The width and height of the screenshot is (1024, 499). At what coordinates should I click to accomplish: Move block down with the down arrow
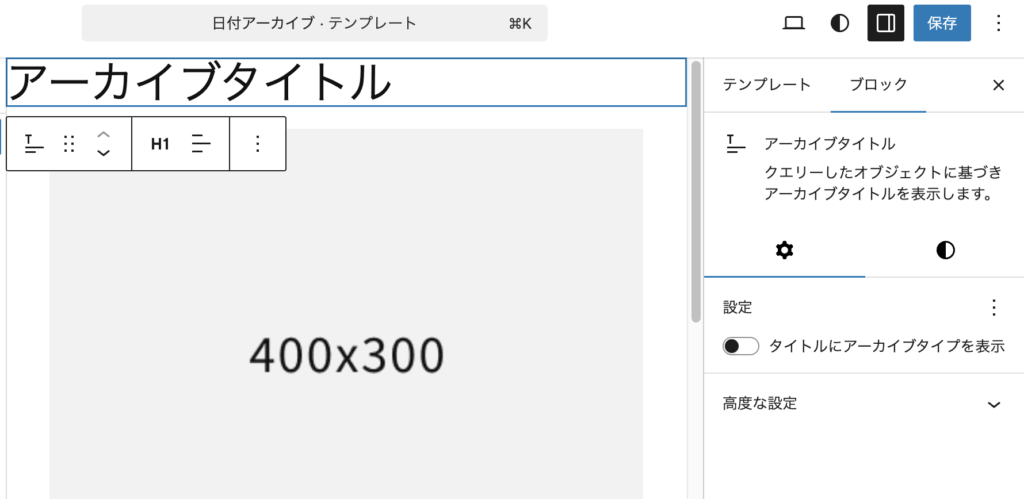(x=103, y=154)
